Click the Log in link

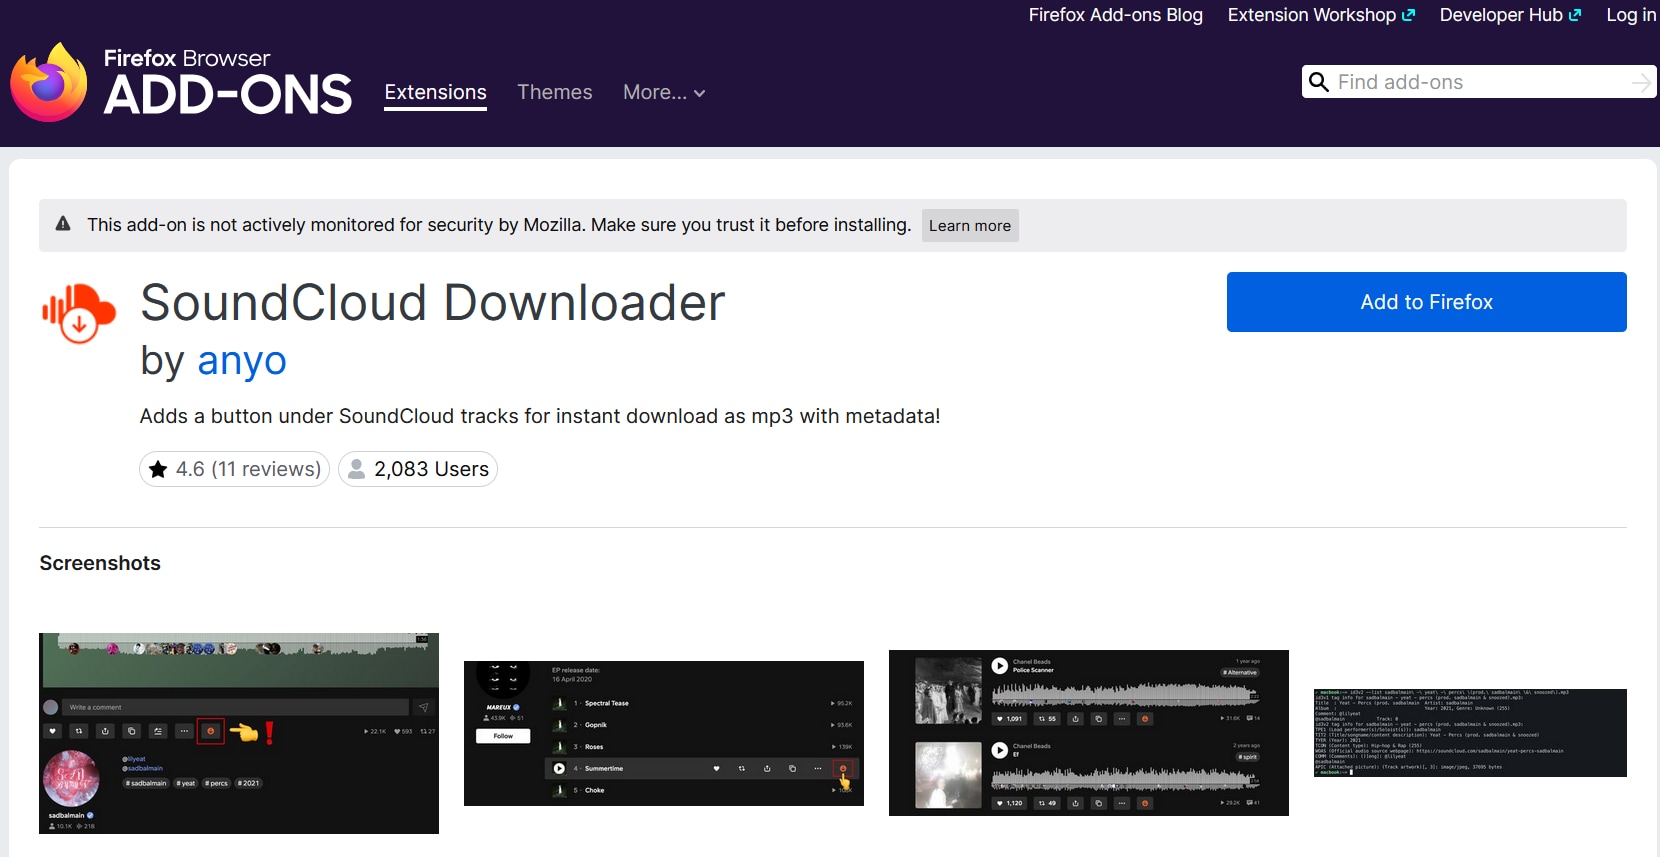[1631, 15]
